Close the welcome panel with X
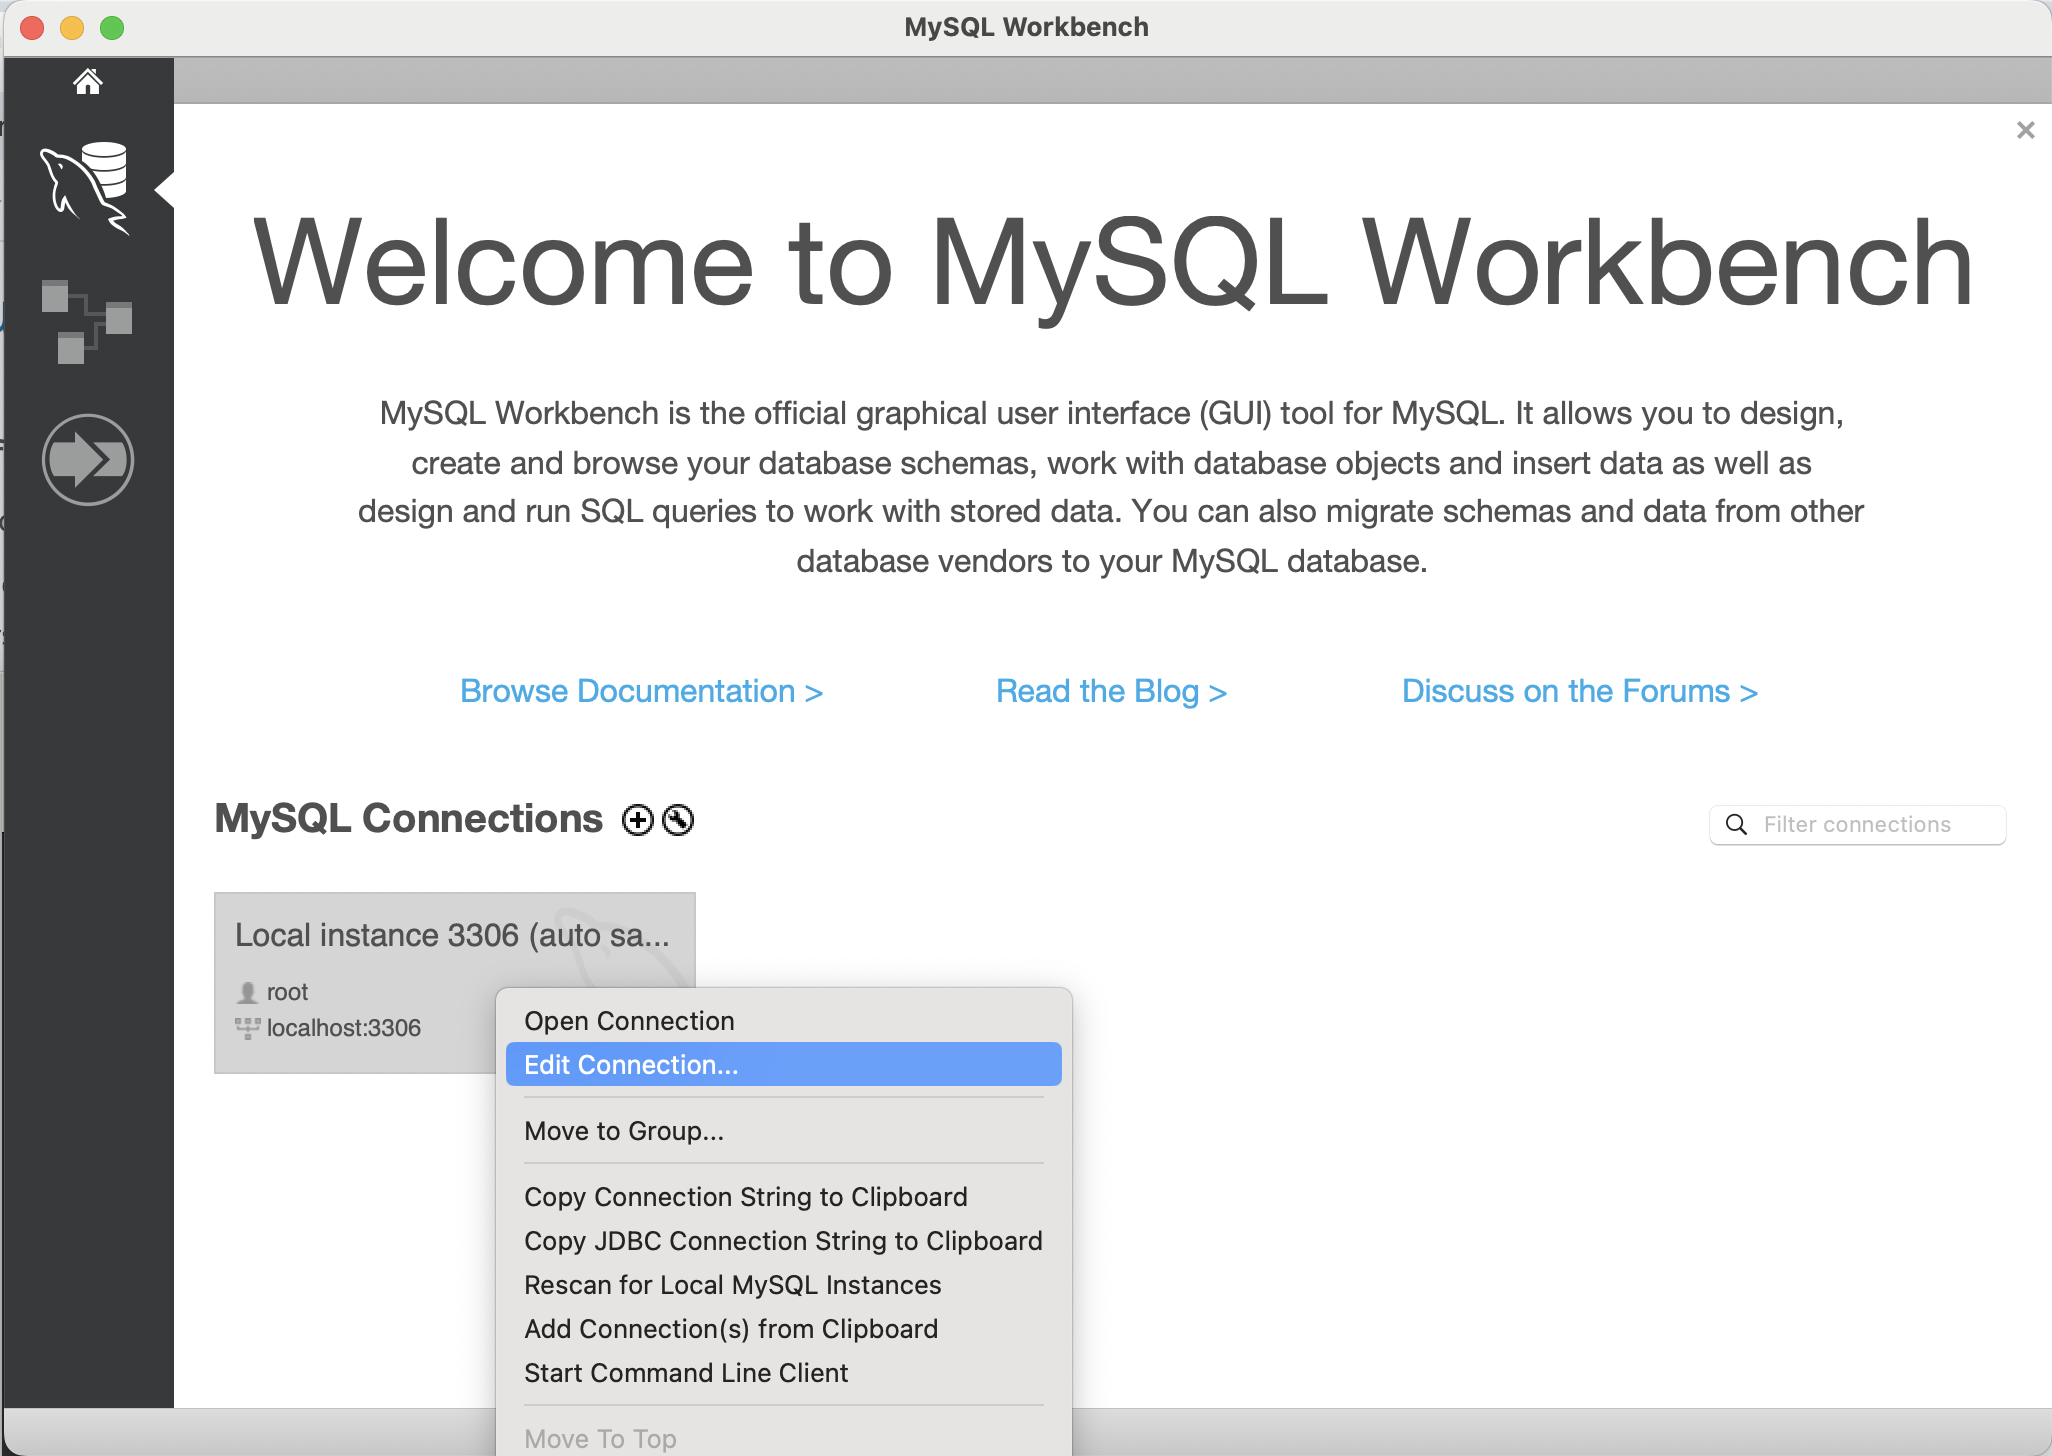The height and width of the screenshot is (1456, 2052). coord(2025,131)
